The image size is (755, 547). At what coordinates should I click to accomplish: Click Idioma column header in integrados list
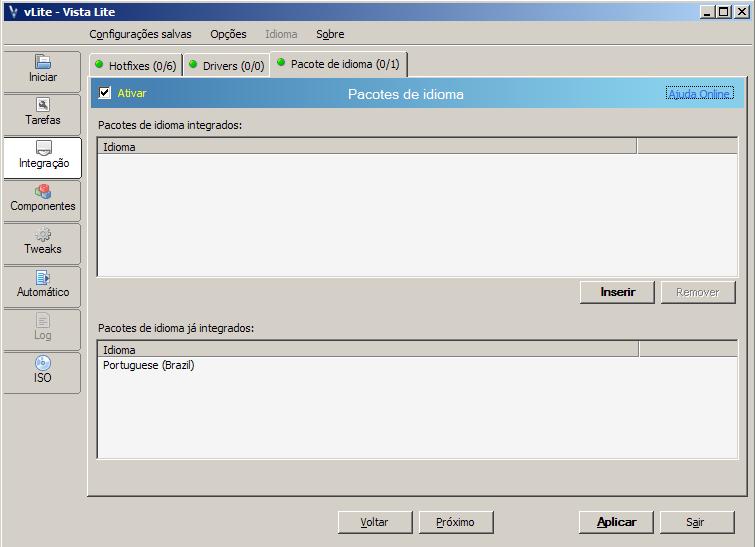tap(367, 147)
